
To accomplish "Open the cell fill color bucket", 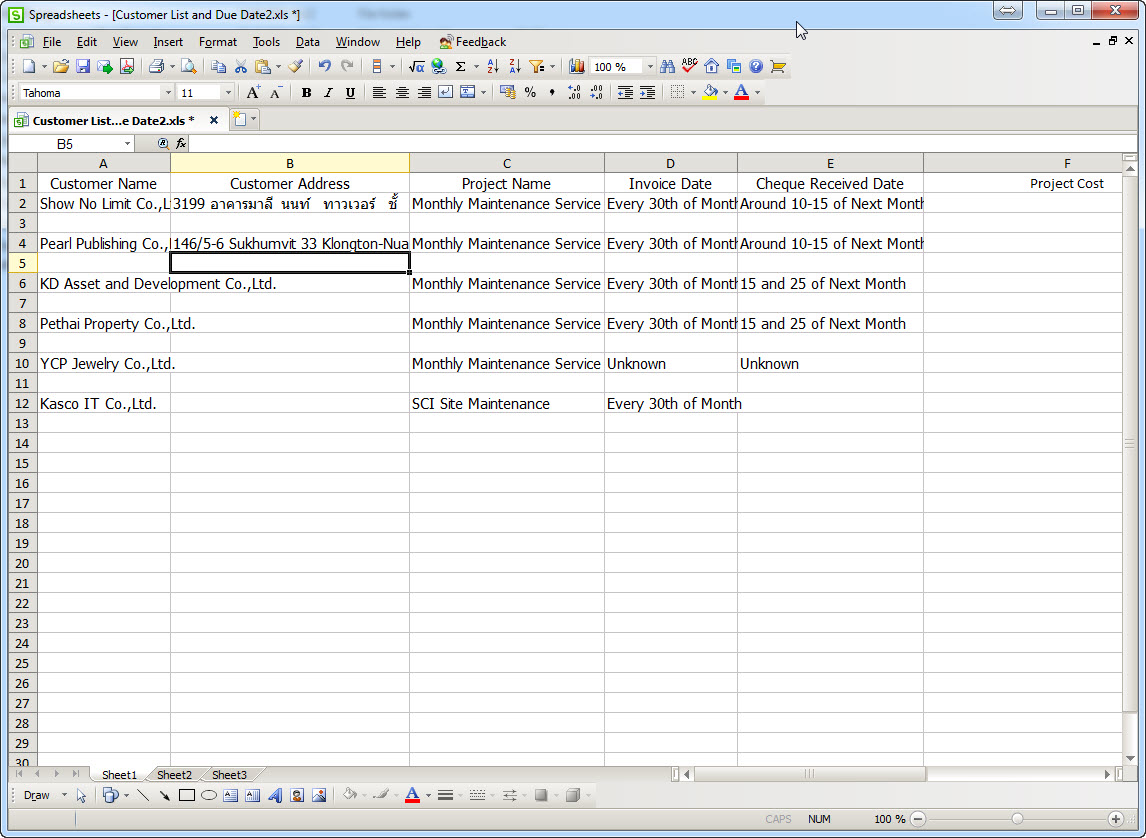I will [710, 92].
